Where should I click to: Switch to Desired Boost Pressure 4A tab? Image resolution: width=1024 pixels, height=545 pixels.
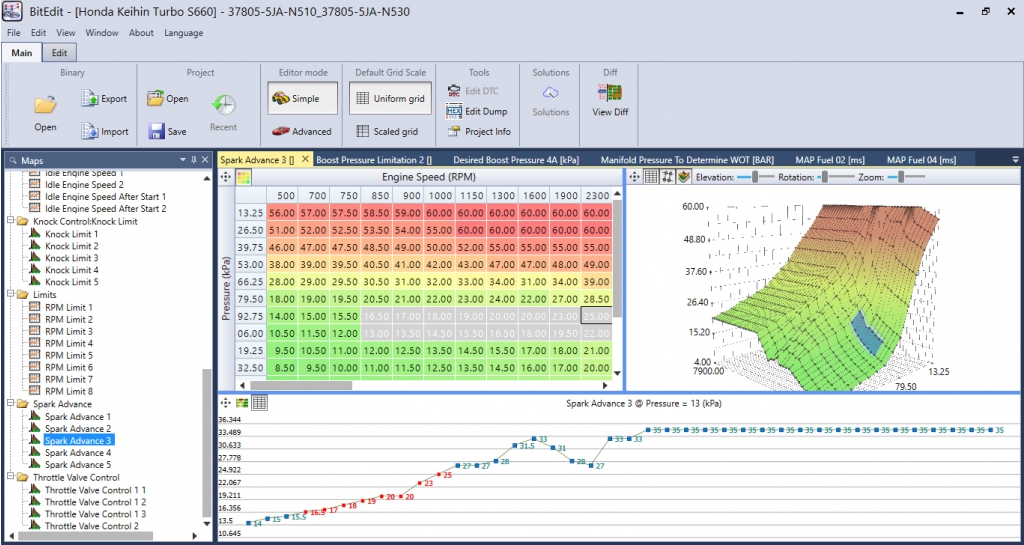[x=516, y=159]
